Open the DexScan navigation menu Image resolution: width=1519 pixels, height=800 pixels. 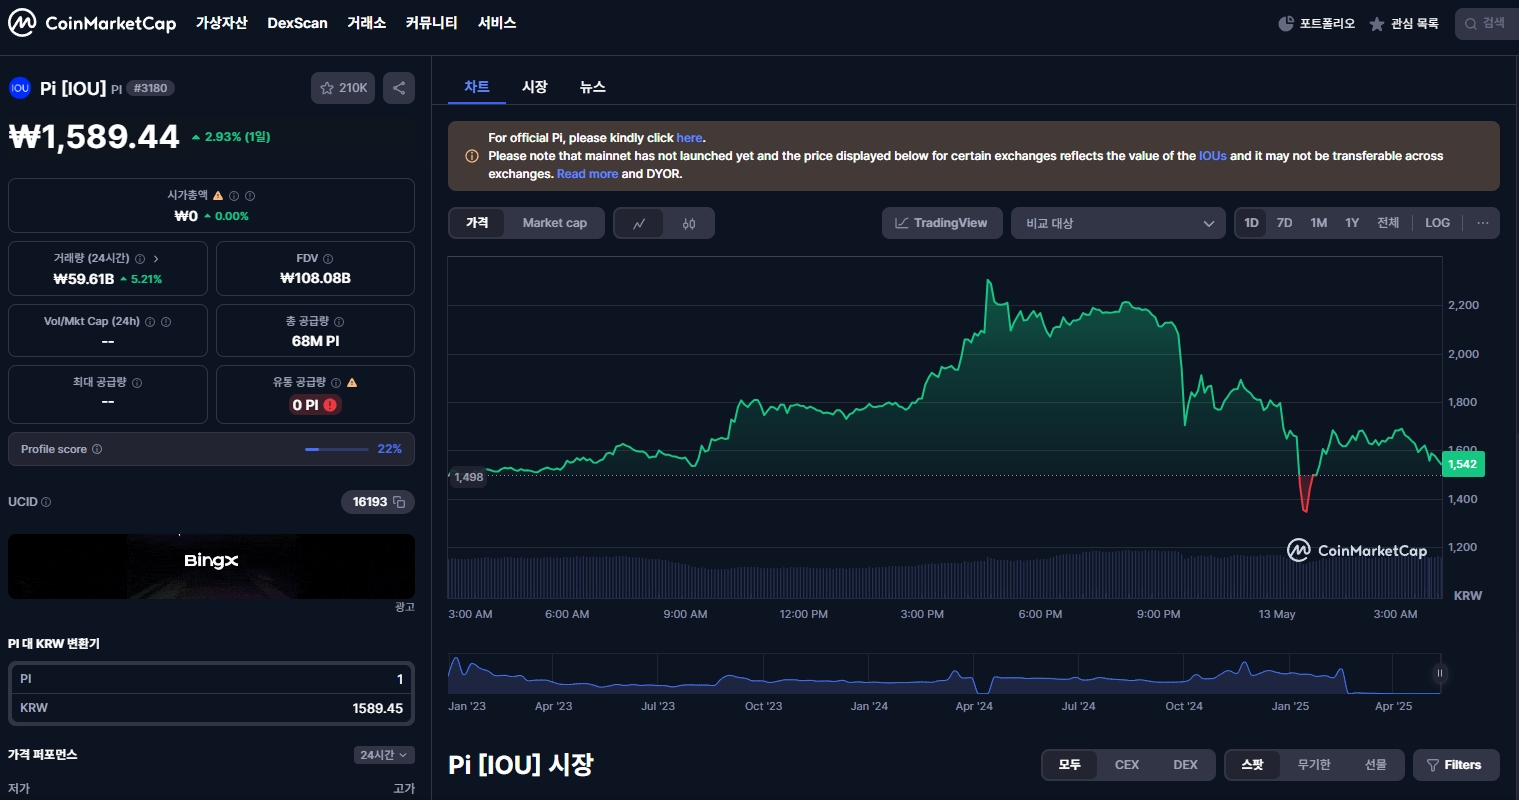pos(297,23)
